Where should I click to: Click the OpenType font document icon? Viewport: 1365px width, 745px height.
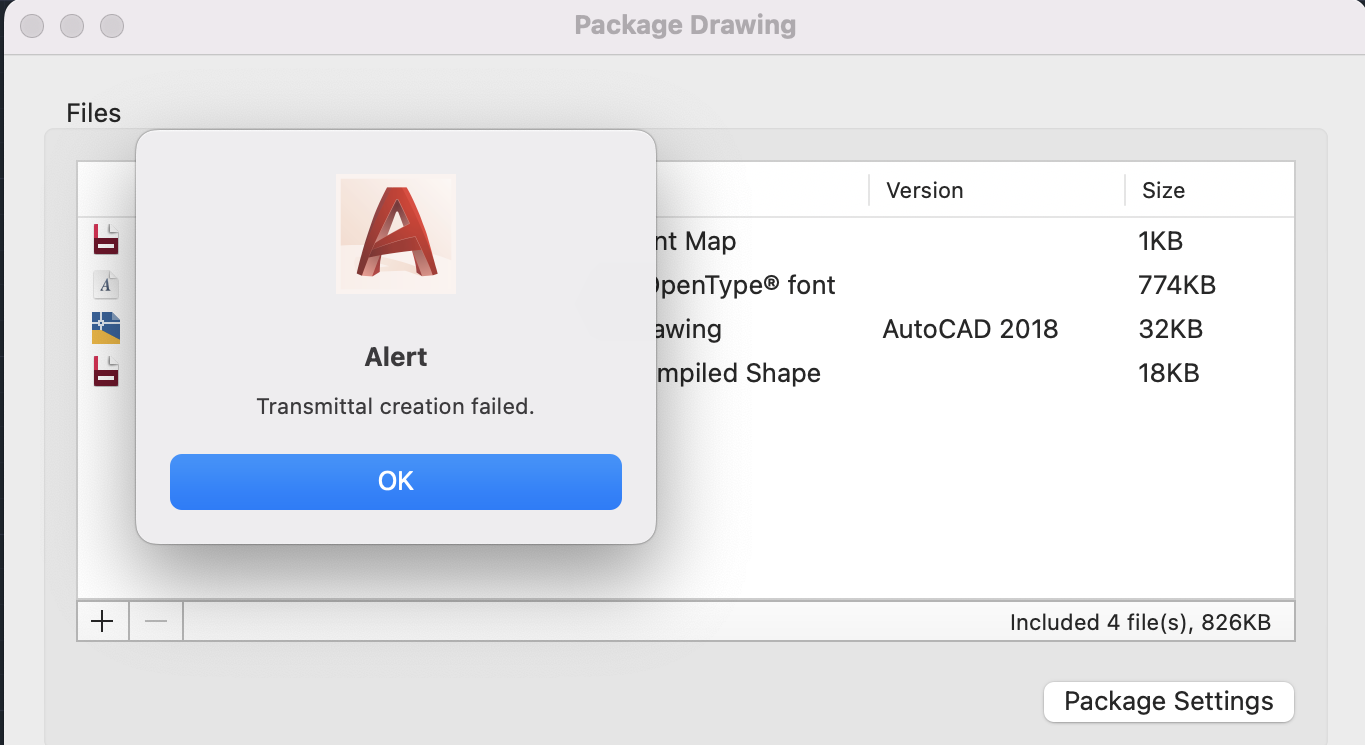coord(105,284)
